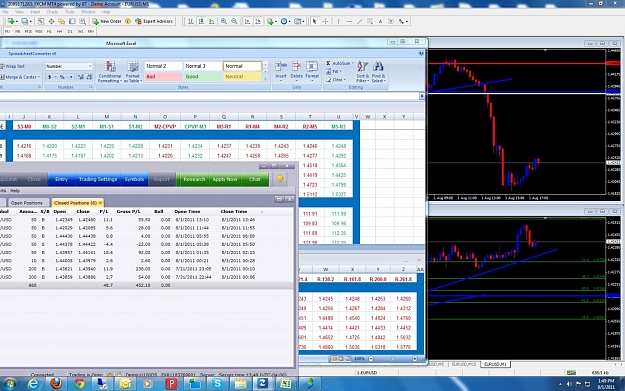
Task: Choose the Crosshair tool in MT4
Action: 325,21
